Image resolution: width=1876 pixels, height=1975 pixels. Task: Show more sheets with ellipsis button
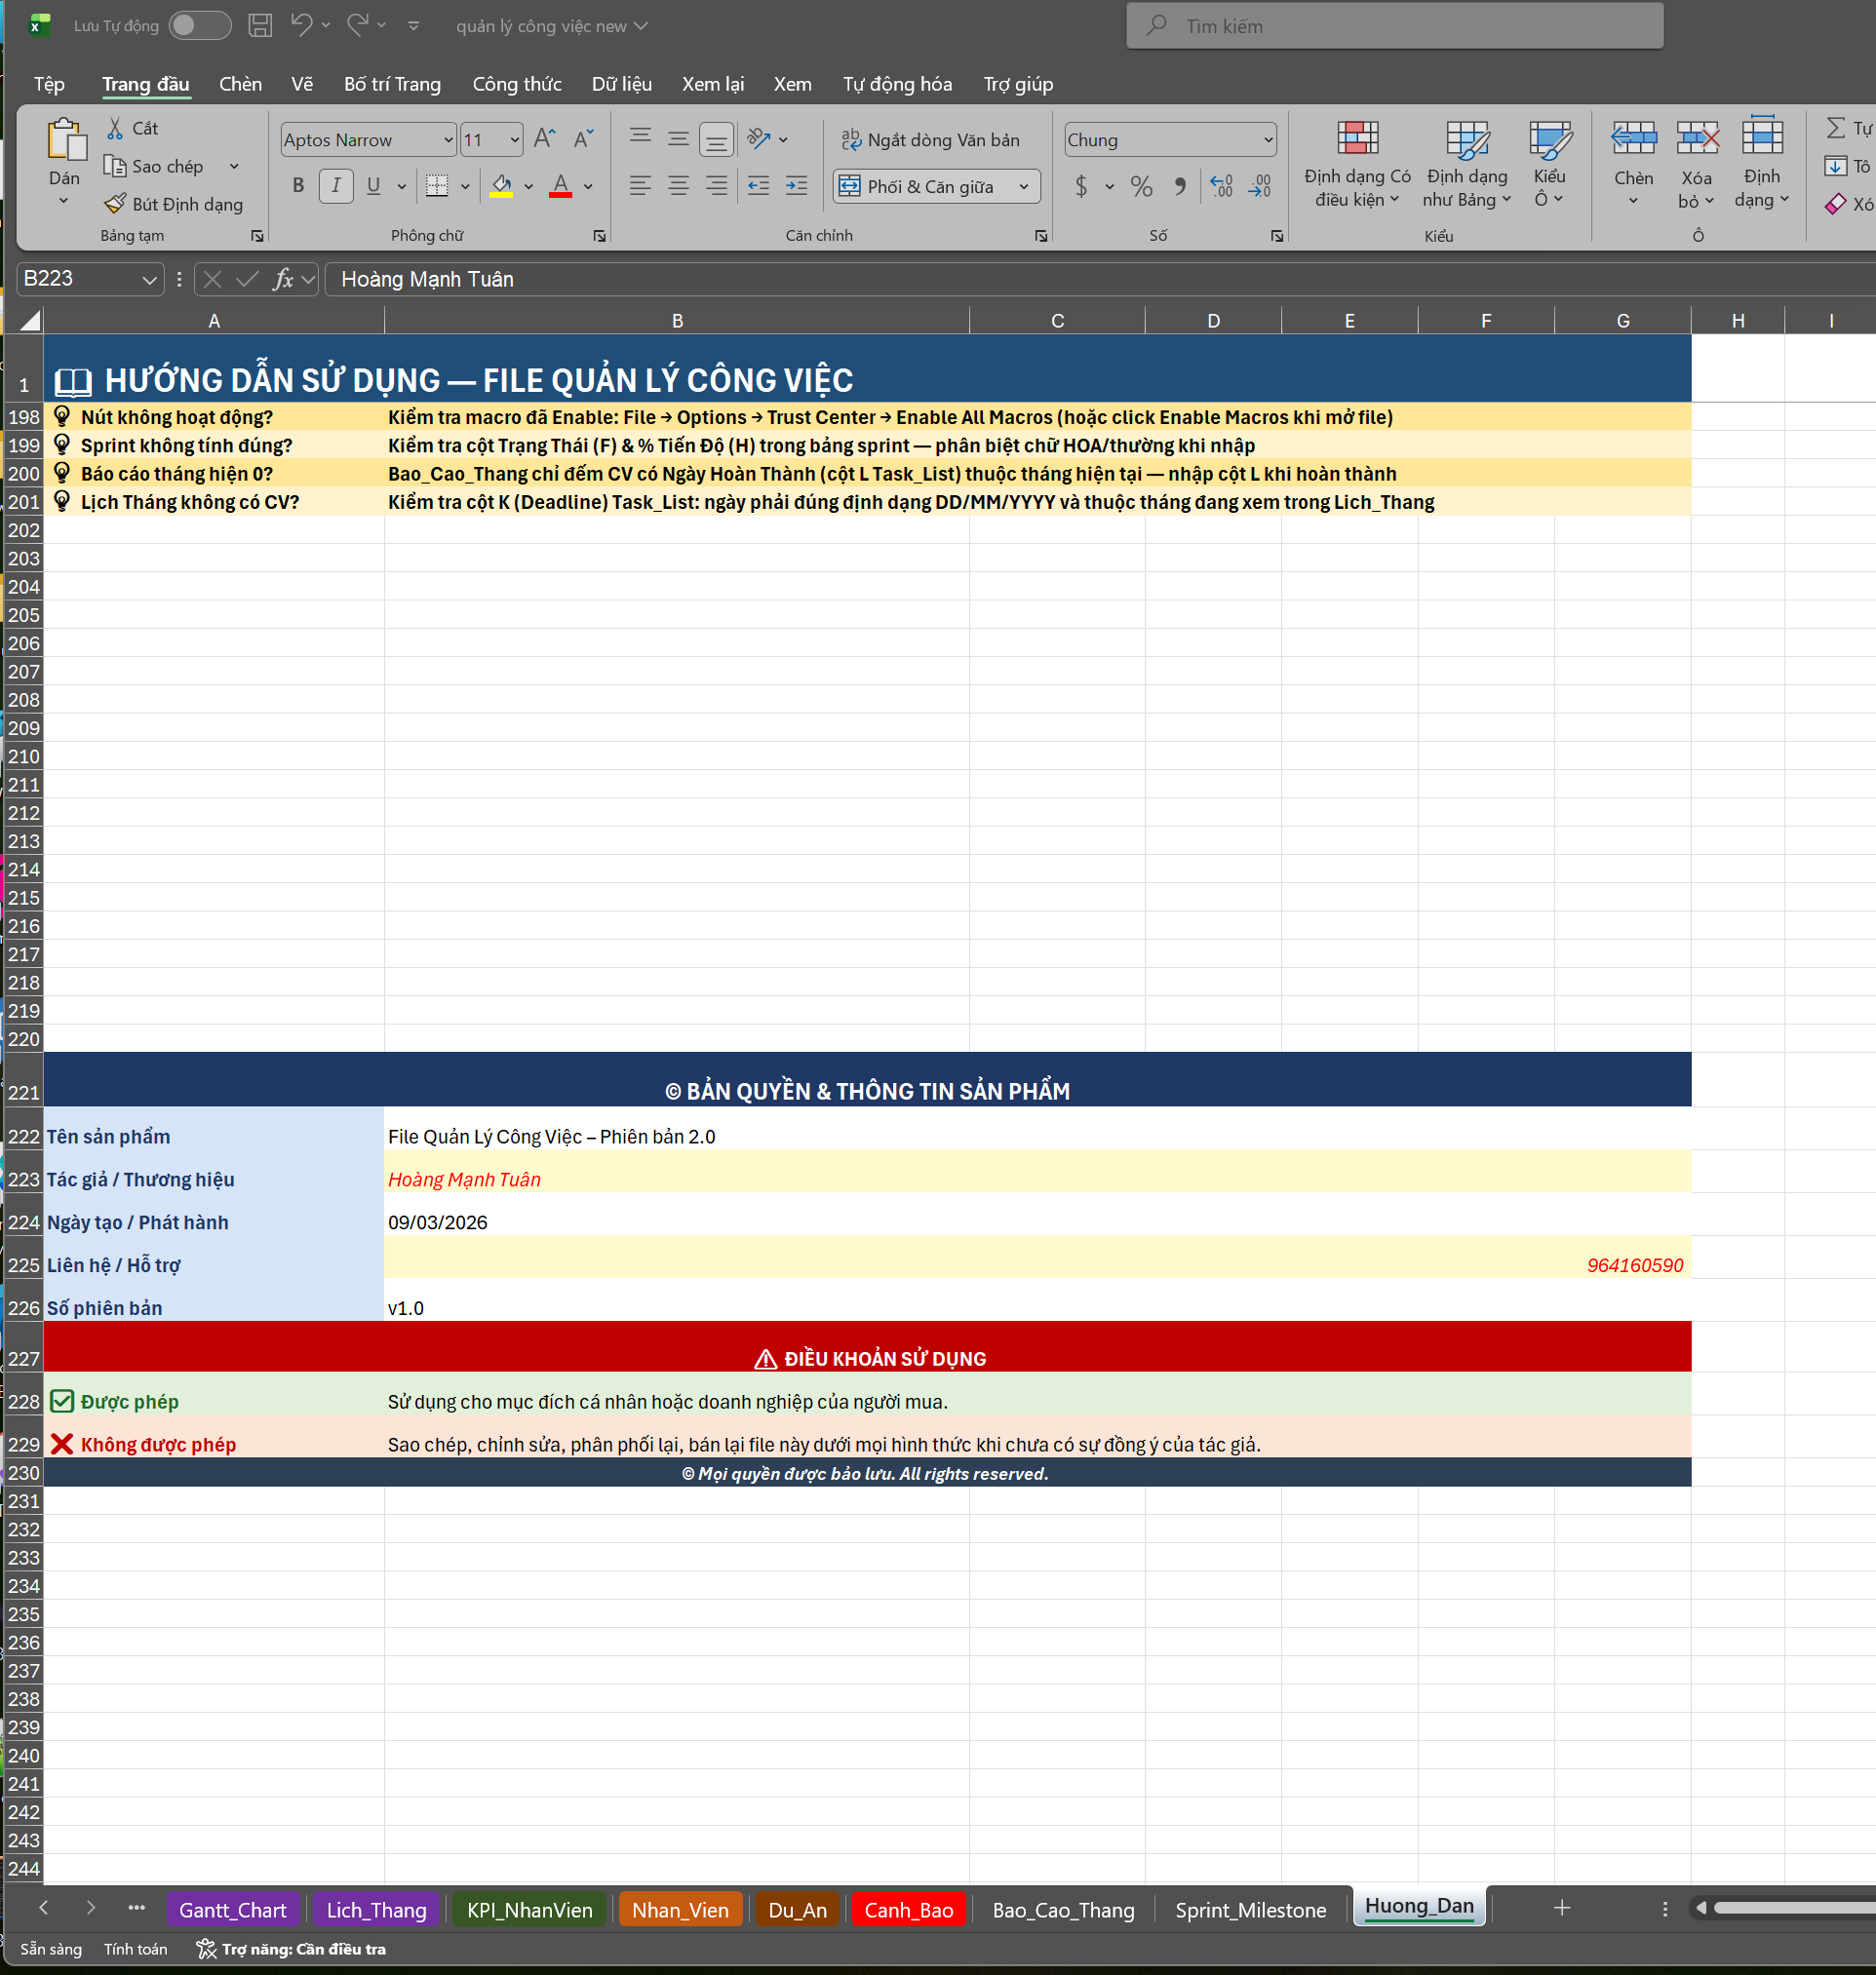click(x=137, y=1908)
